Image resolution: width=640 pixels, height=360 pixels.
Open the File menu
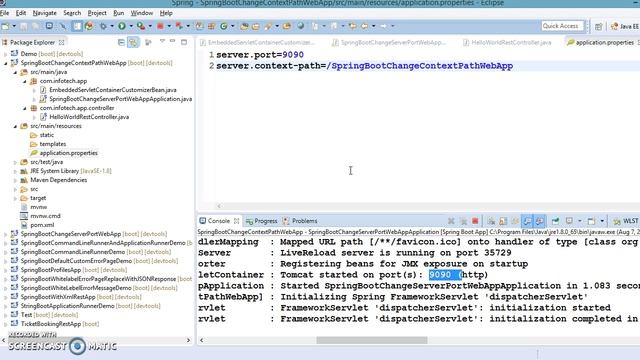(4, 13)
